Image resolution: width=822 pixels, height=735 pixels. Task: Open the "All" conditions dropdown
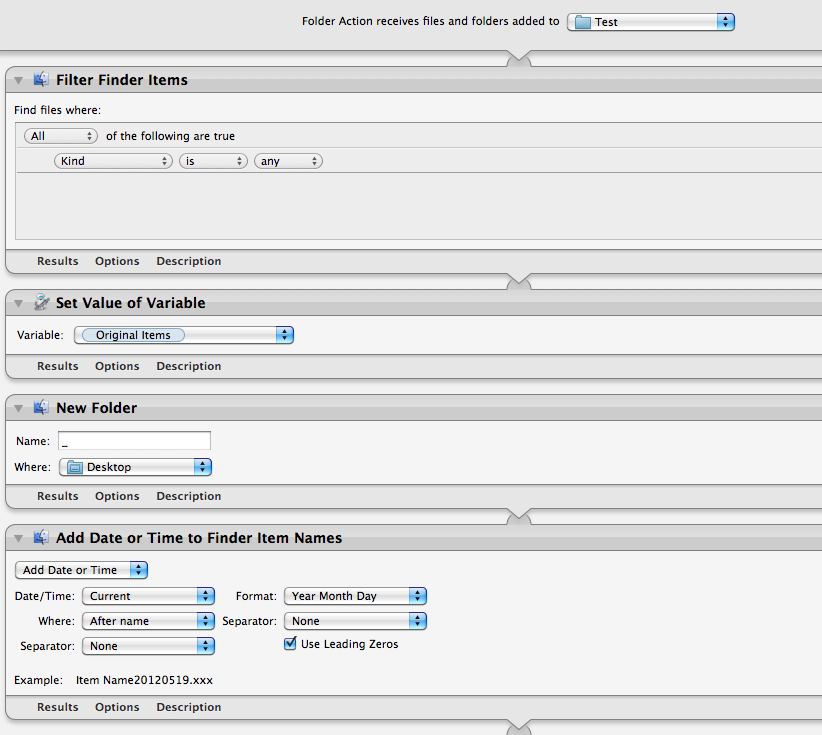(58, 135)
